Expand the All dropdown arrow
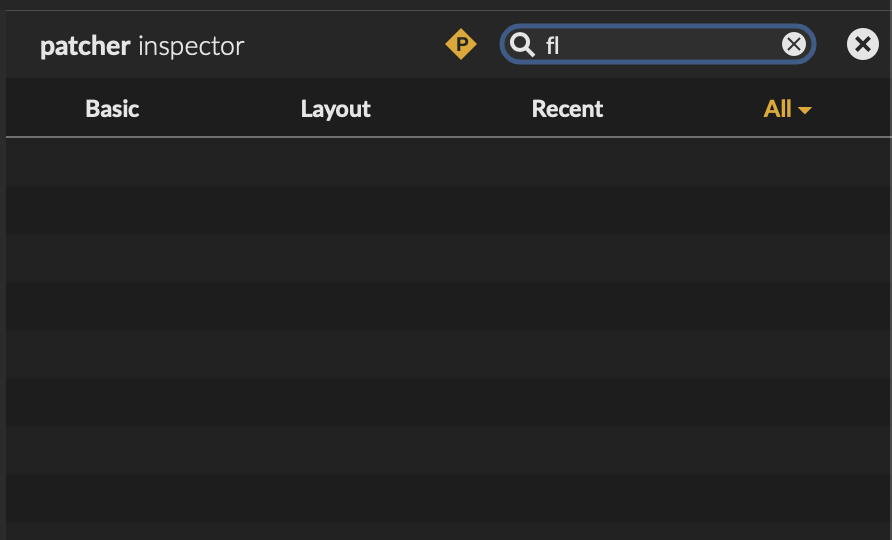 click(x=805, y=110)
